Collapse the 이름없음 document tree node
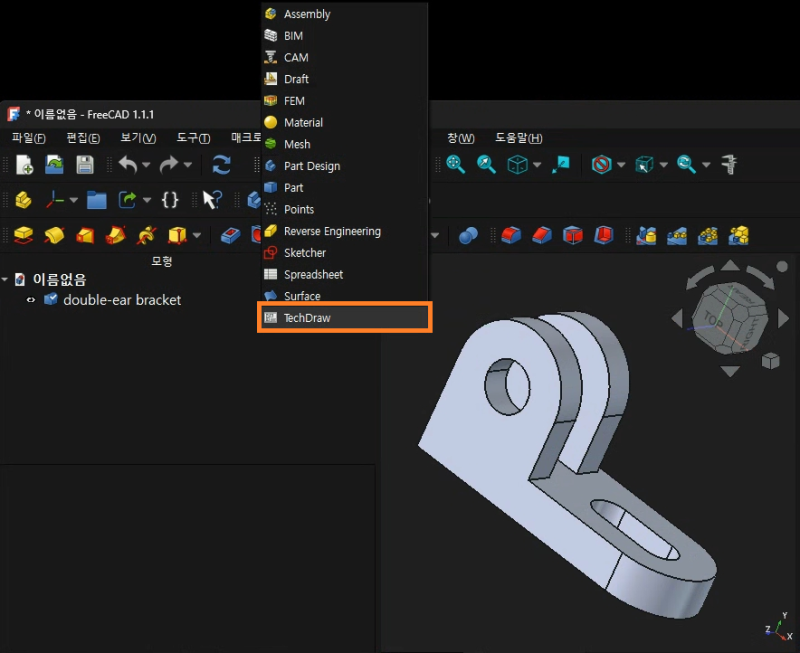The image size is (800, 653). [x=5, y=279]
